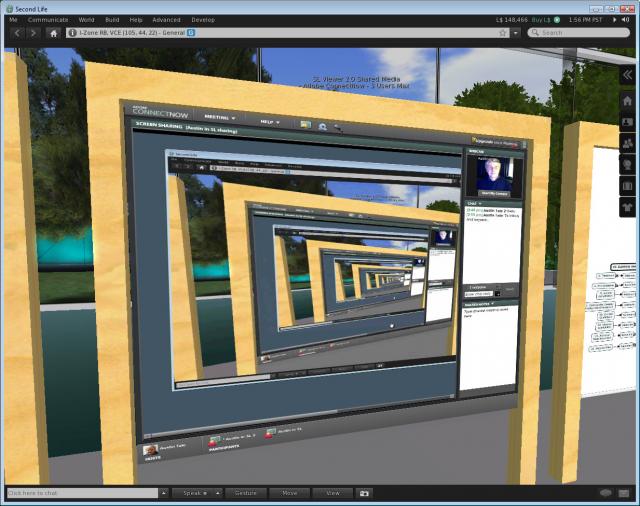Click the ConnectNow shared notes text area

pos(489,347)
